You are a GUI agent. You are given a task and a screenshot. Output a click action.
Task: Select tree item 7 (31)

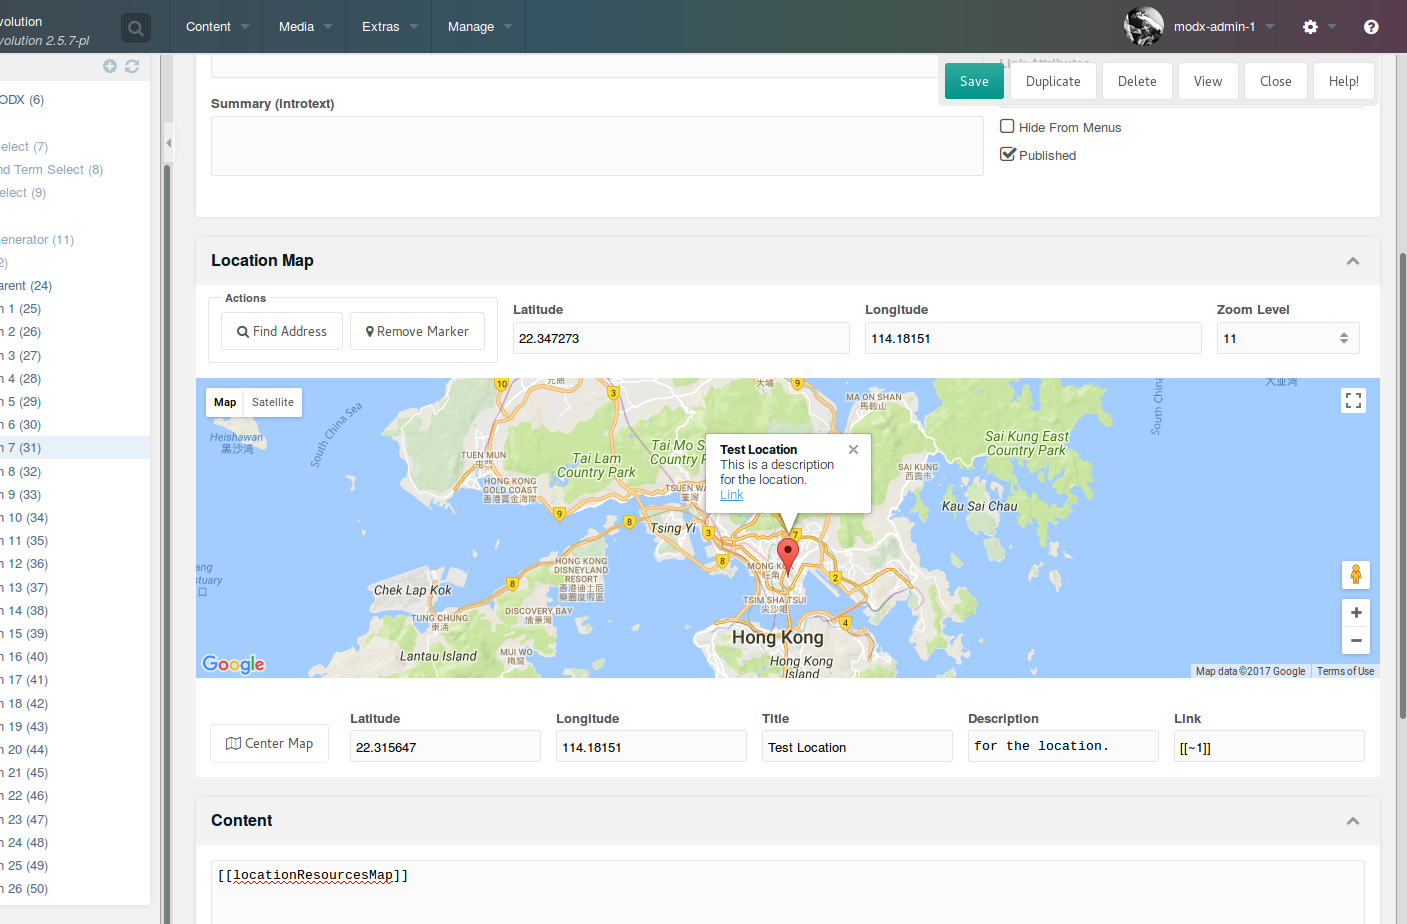point(24,448)
